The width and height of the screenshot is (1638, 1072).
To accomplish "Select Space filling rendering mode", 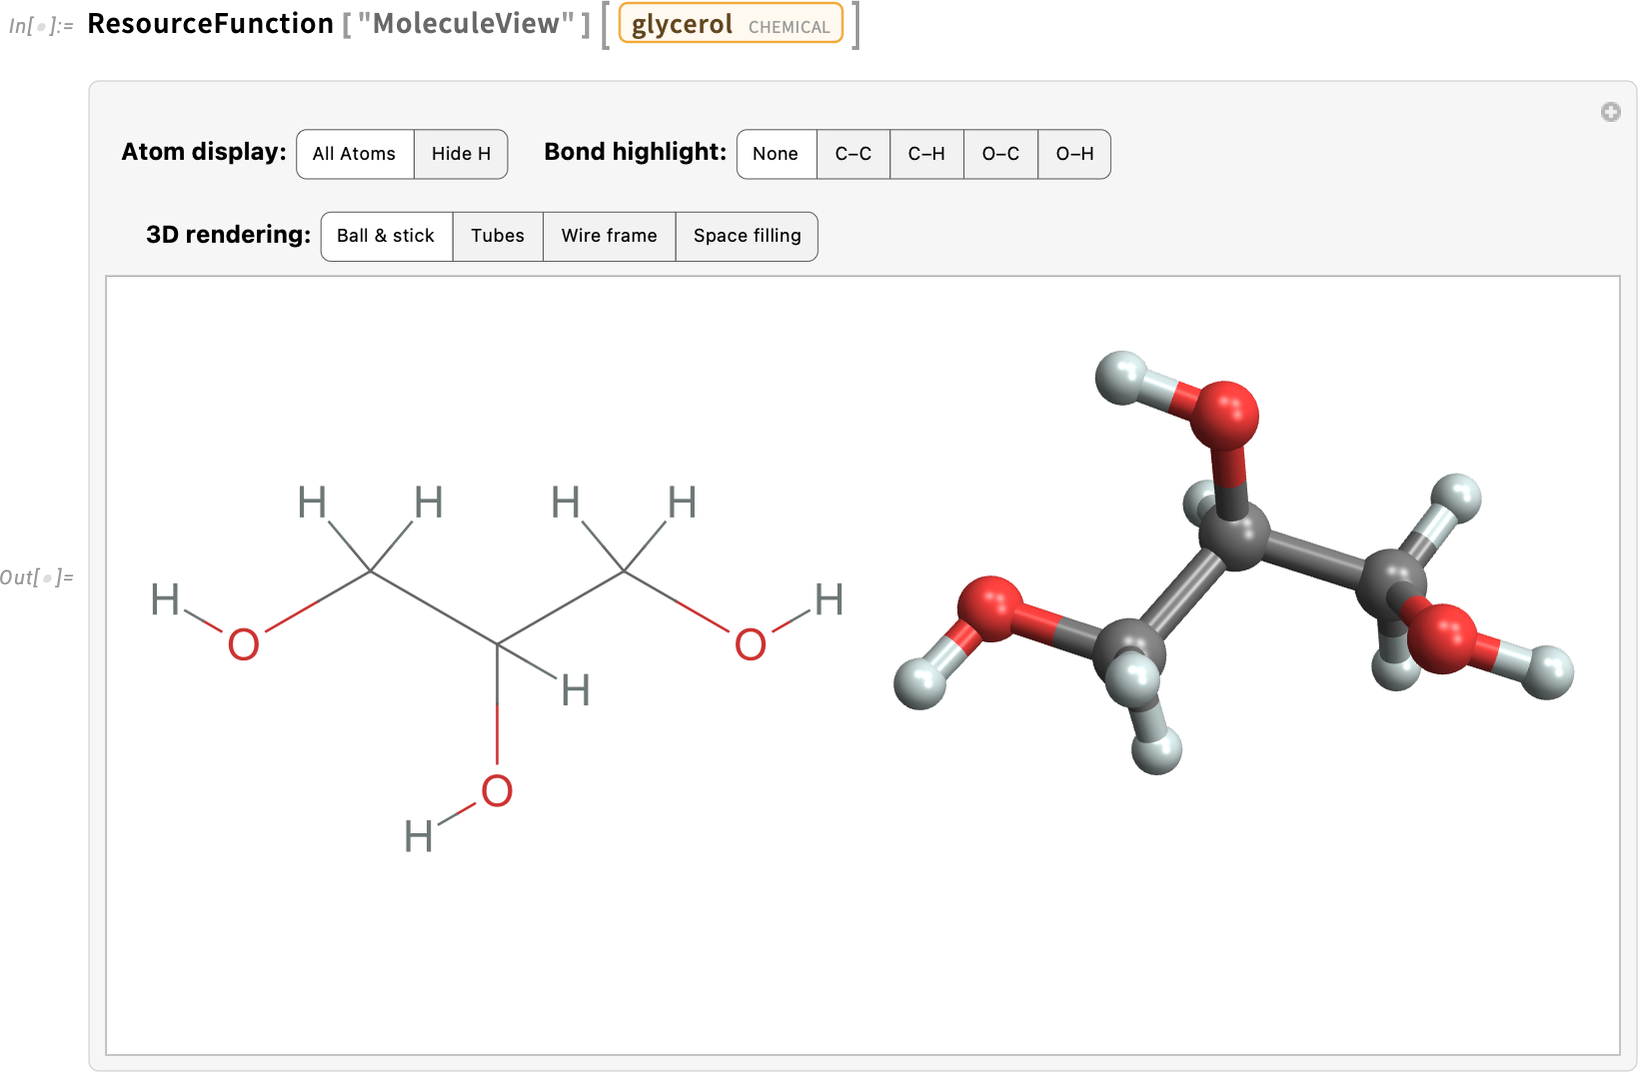I will [x=747, y=236].
